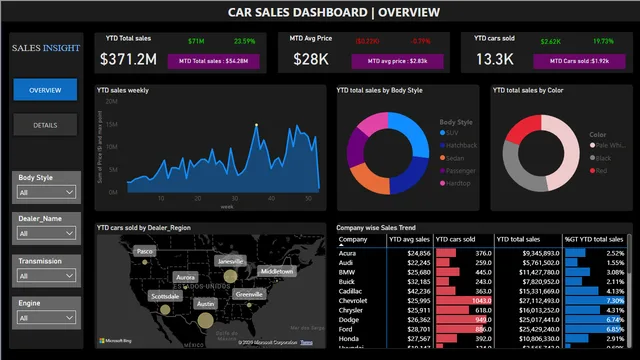Screen dimensions: 640x360
Task: Click the $28K MTD avg price value
Action: point(311,60)
